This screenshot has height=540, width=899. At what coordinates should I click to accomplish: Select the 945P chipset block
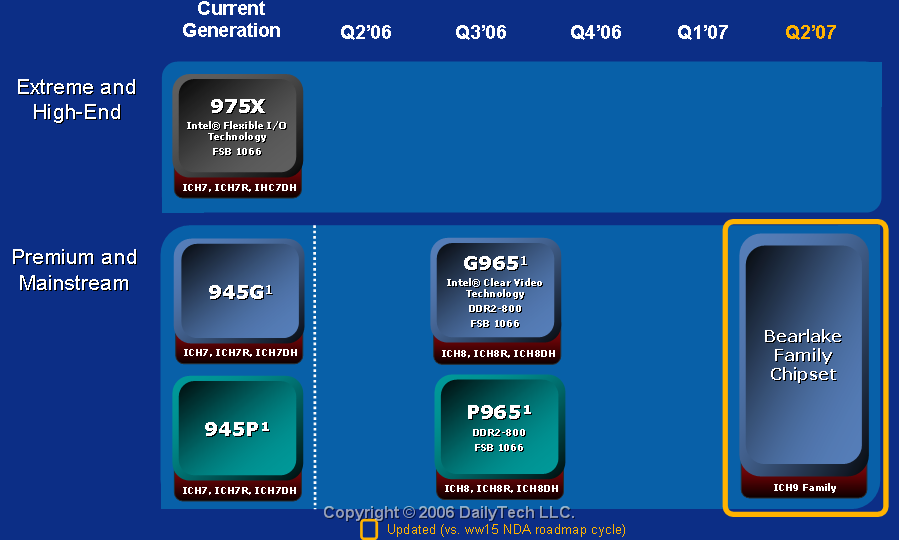point(238,428)
